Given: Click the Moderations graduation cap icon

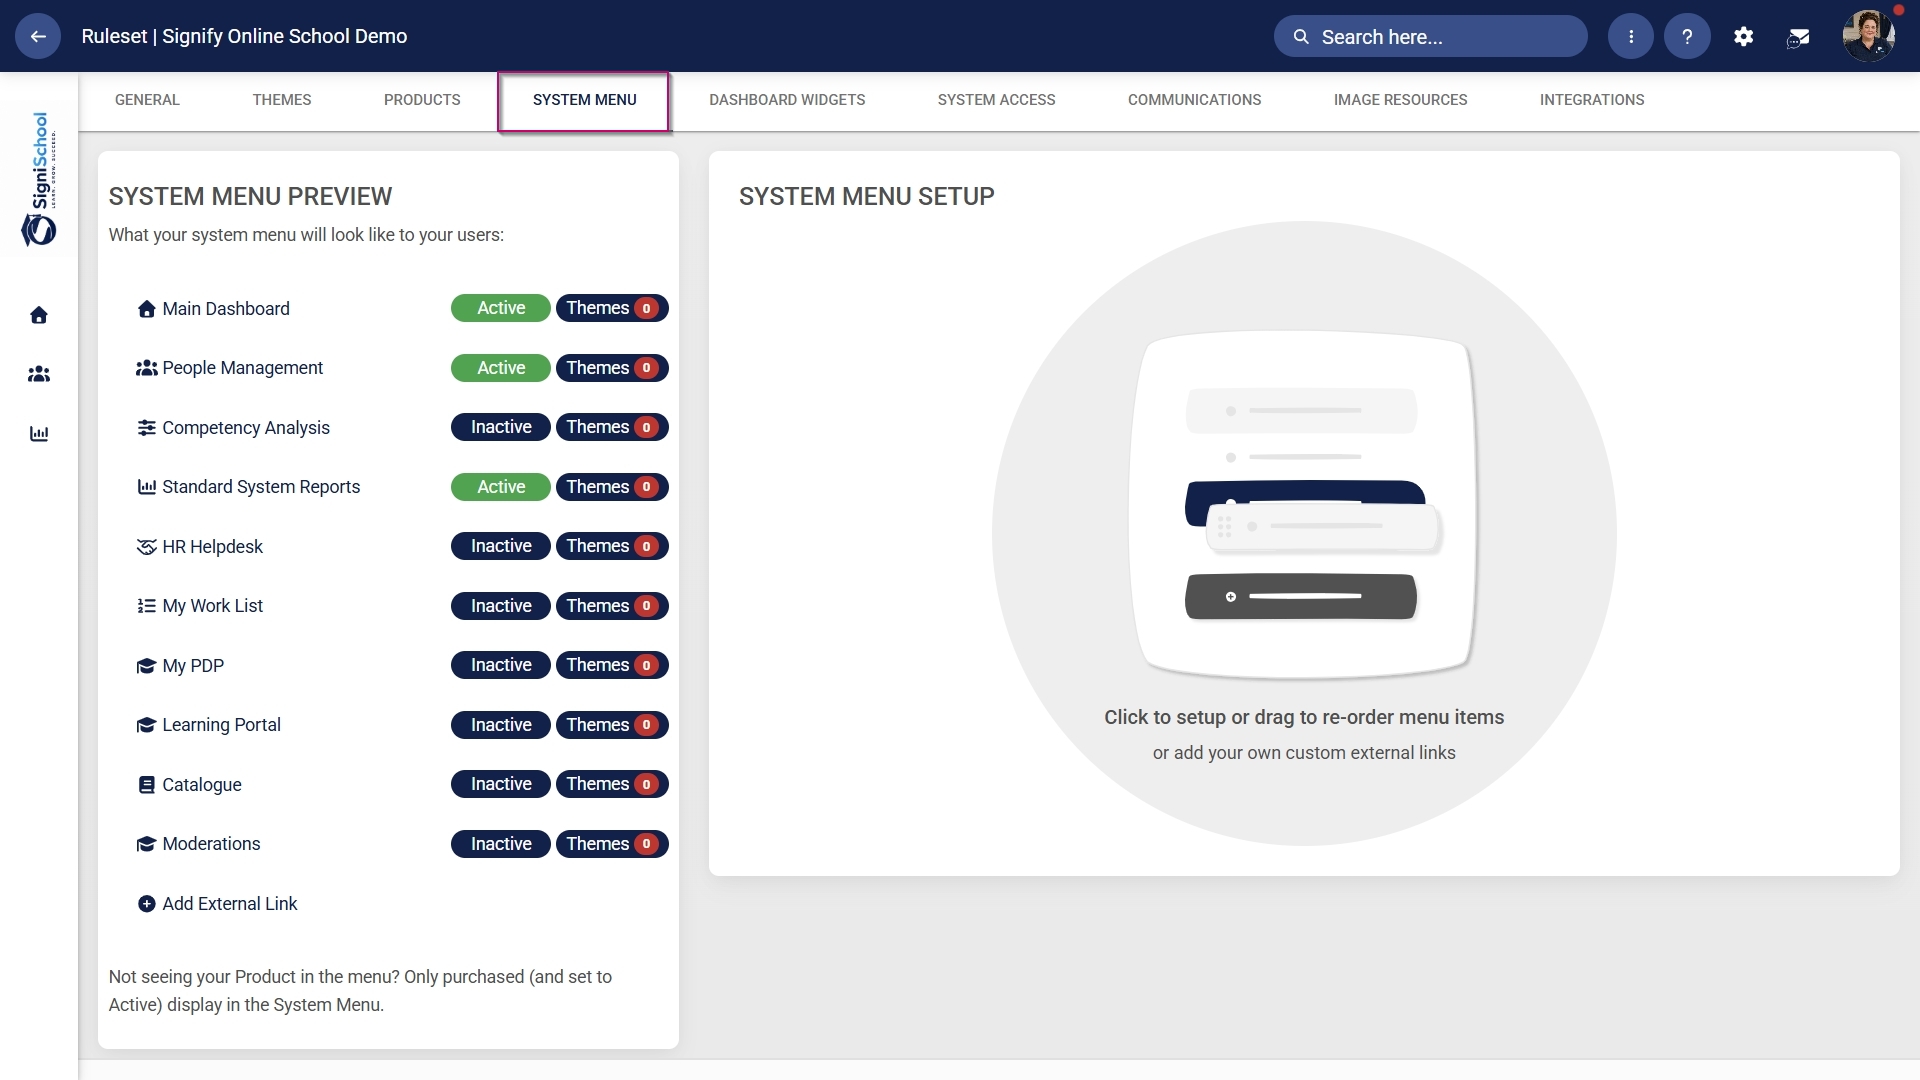Looking at the screenshot, I should pyautogui.click(x=146, y=844).
